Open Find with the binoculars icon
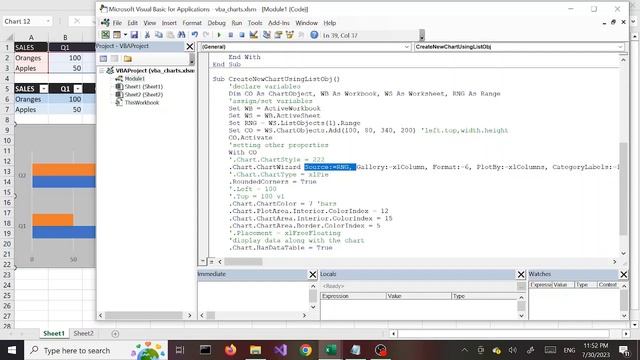Viewport: 640px width, 360px height. (x=182, y=35)
